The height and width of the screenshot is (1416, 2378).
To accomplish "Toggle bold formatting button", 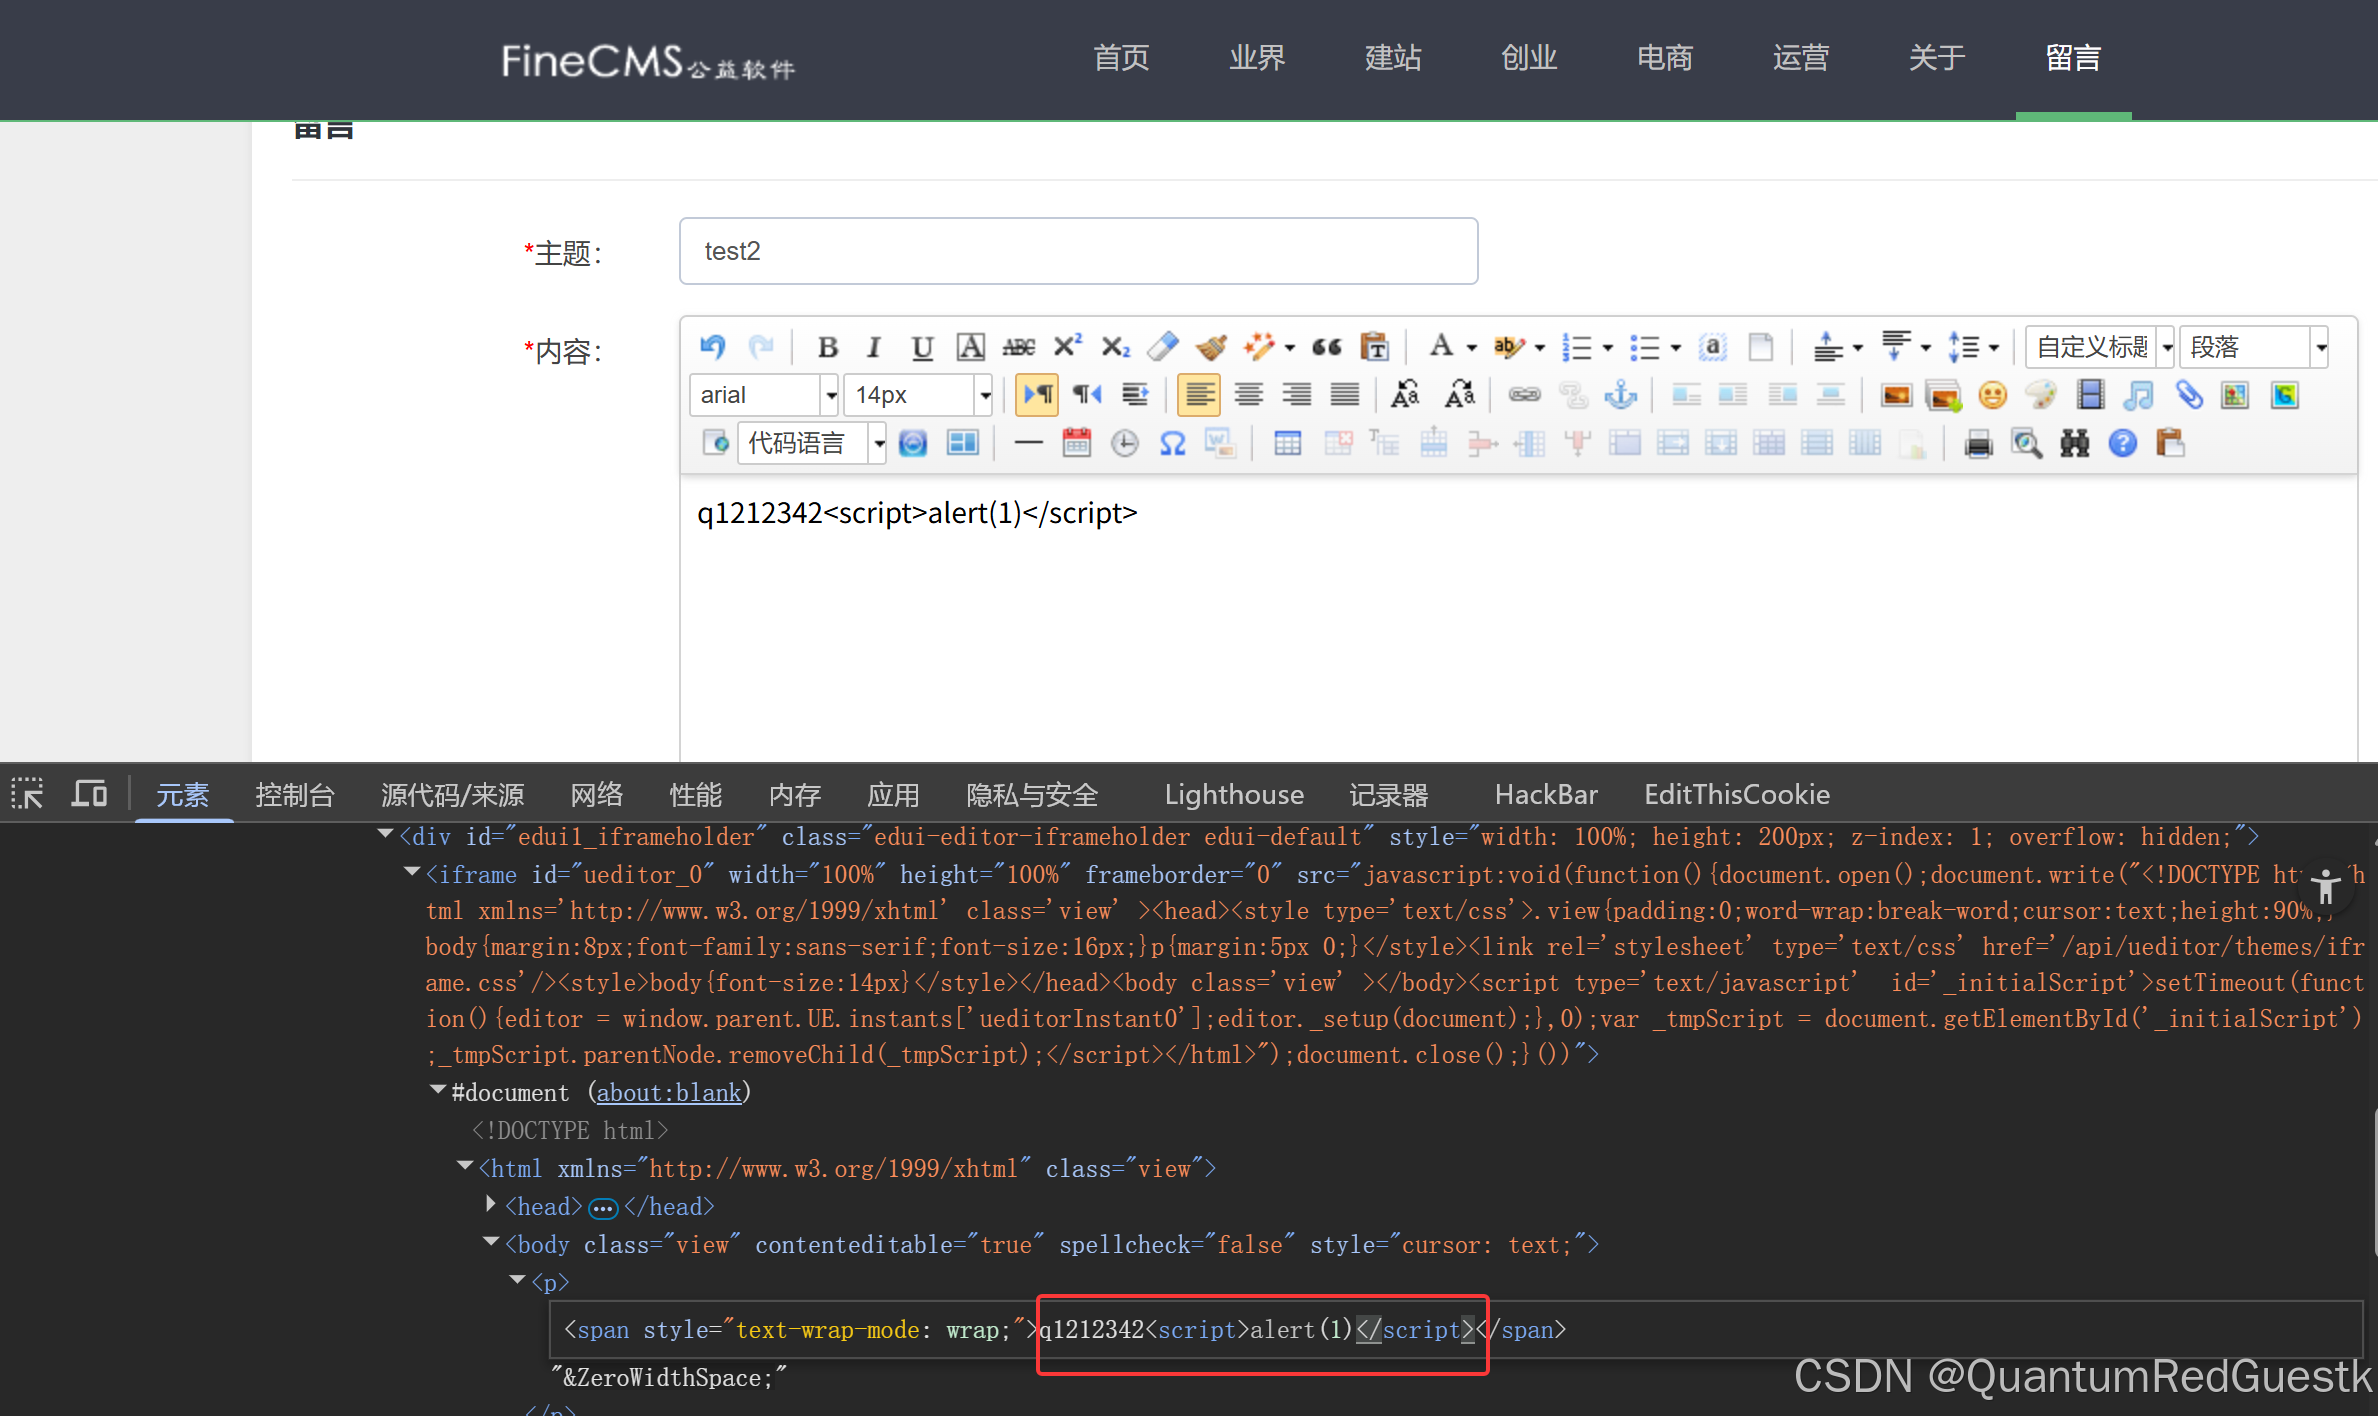I will [827, 347].
